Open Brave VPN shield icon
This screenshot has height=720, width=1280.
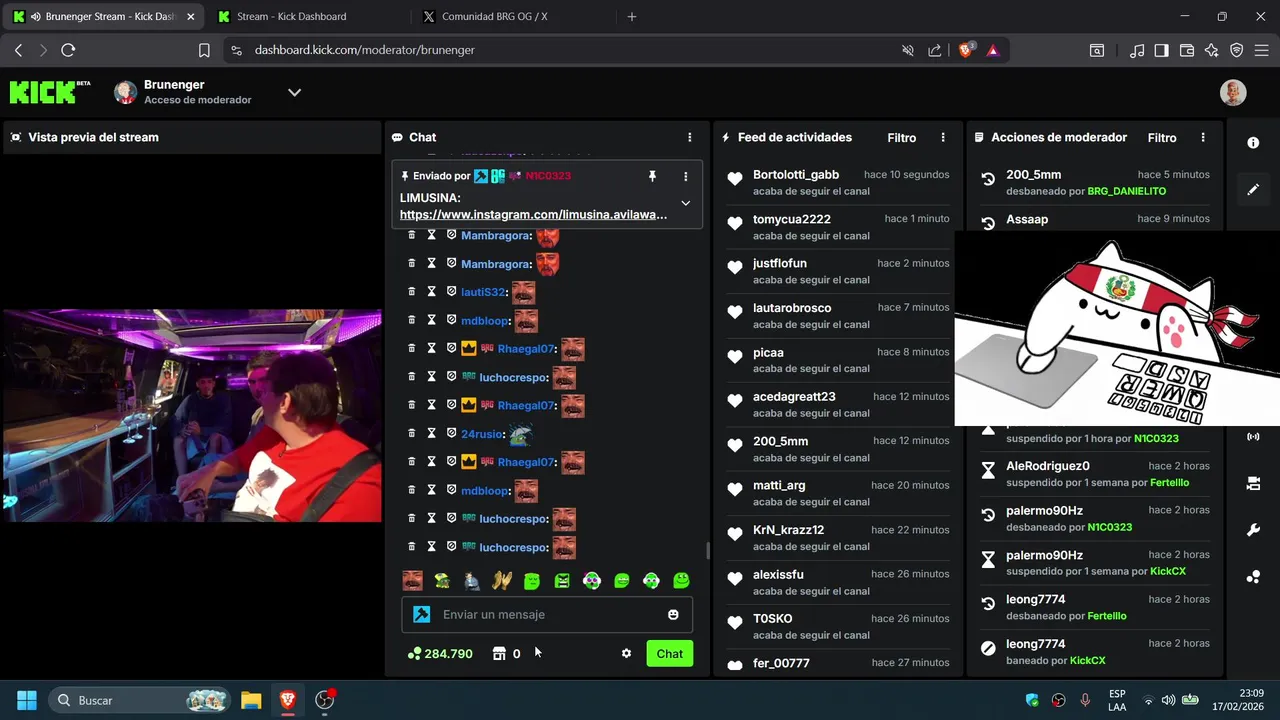coord(1237,50)
